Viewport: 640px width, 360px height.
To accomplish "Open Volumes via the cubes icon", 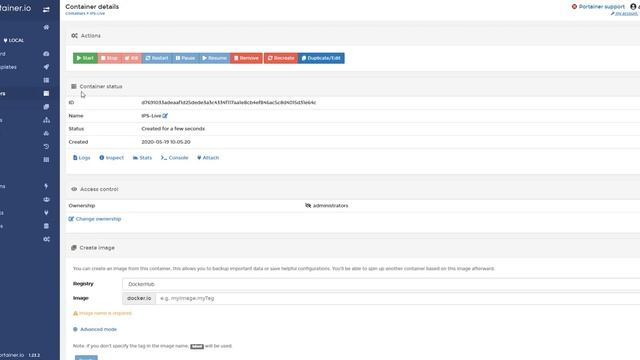I will (x=46, y=133).
